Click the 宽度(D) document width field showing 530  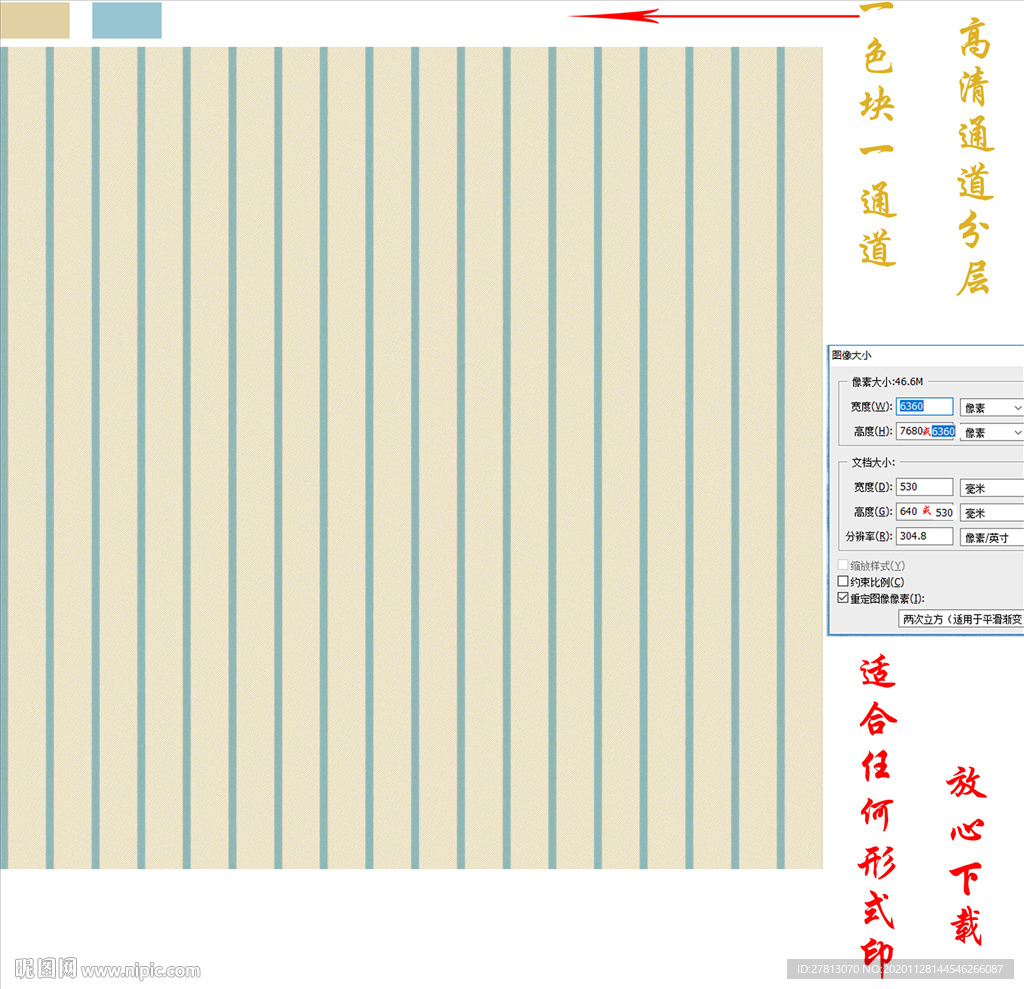pos(924,487)
